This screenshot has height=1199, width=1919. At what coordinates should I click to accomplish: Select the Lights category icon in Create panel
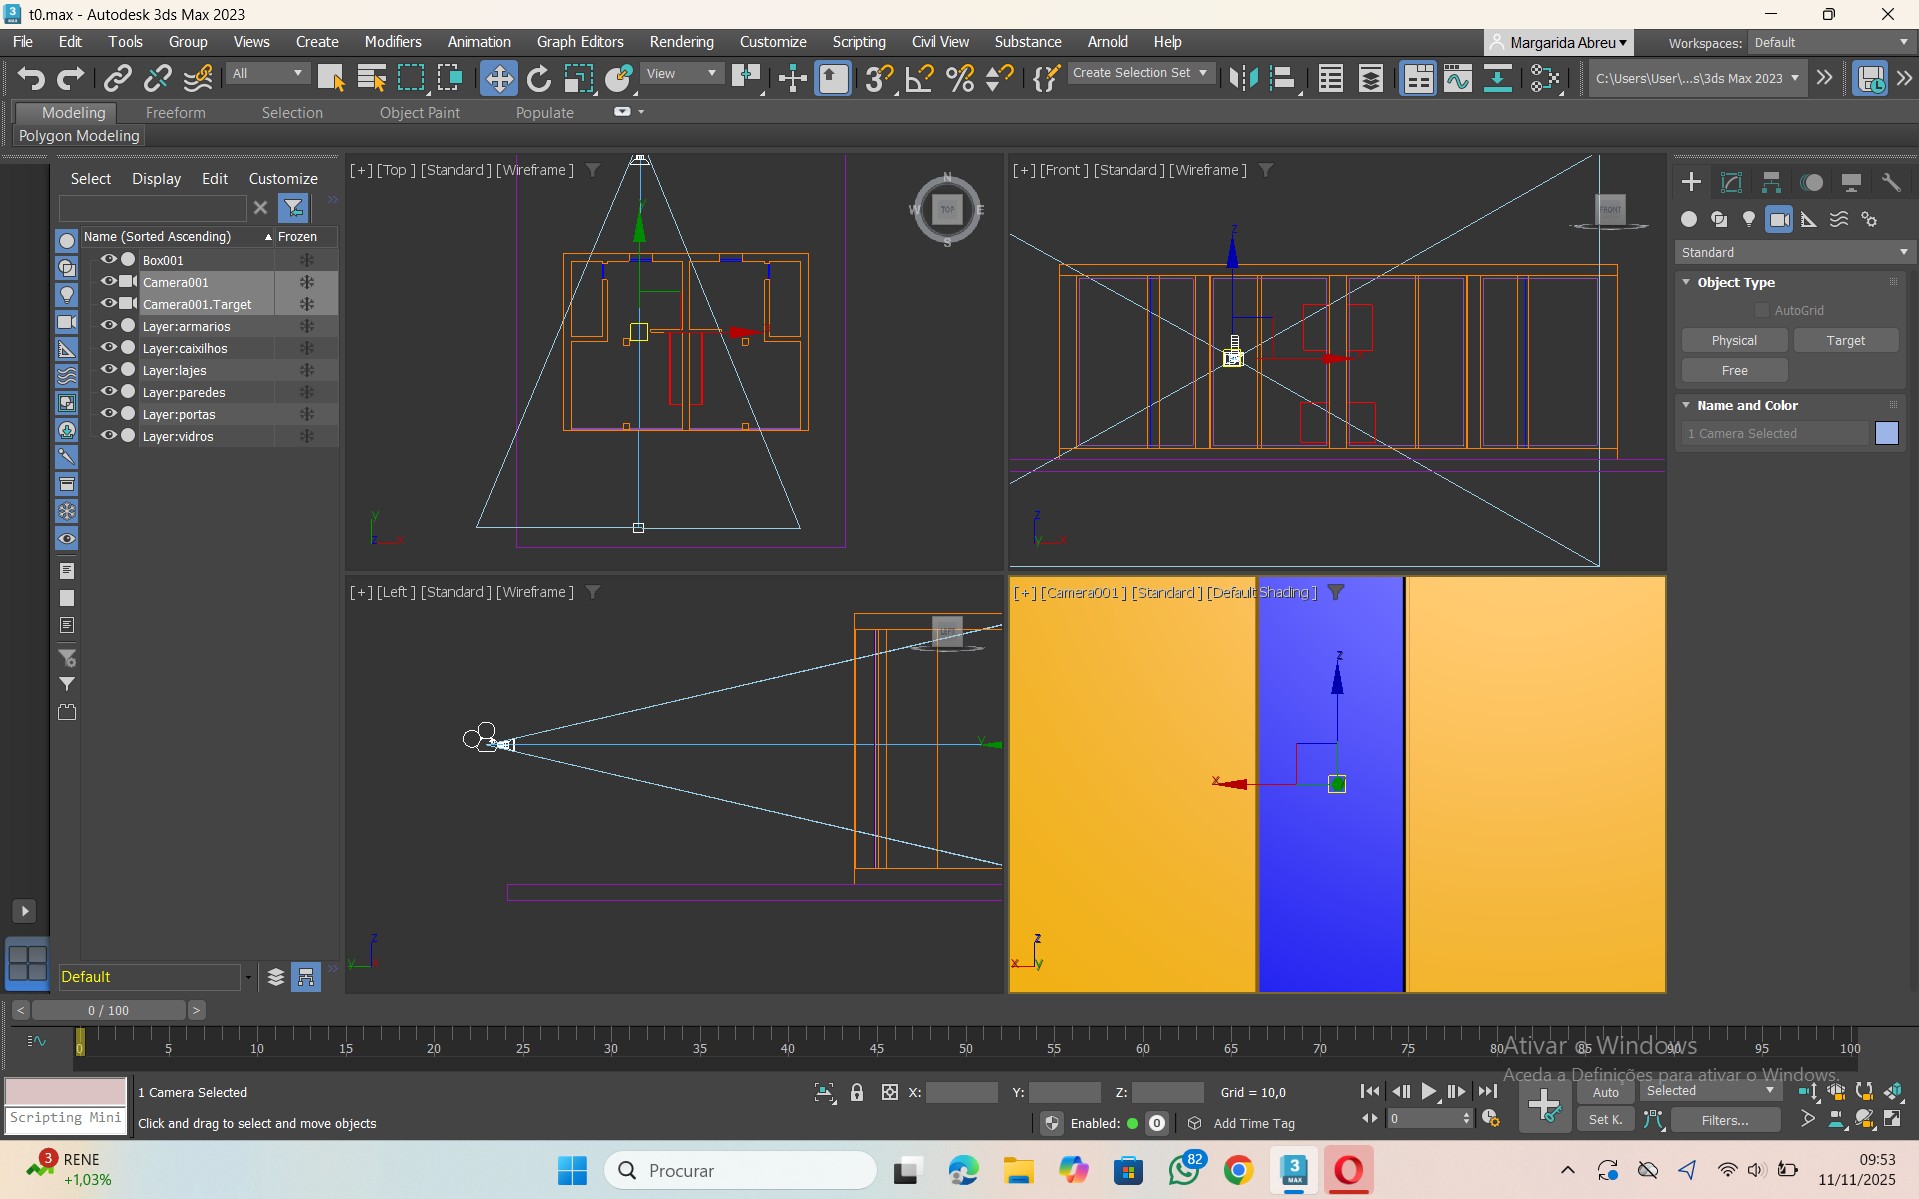tap(1748, 219)
